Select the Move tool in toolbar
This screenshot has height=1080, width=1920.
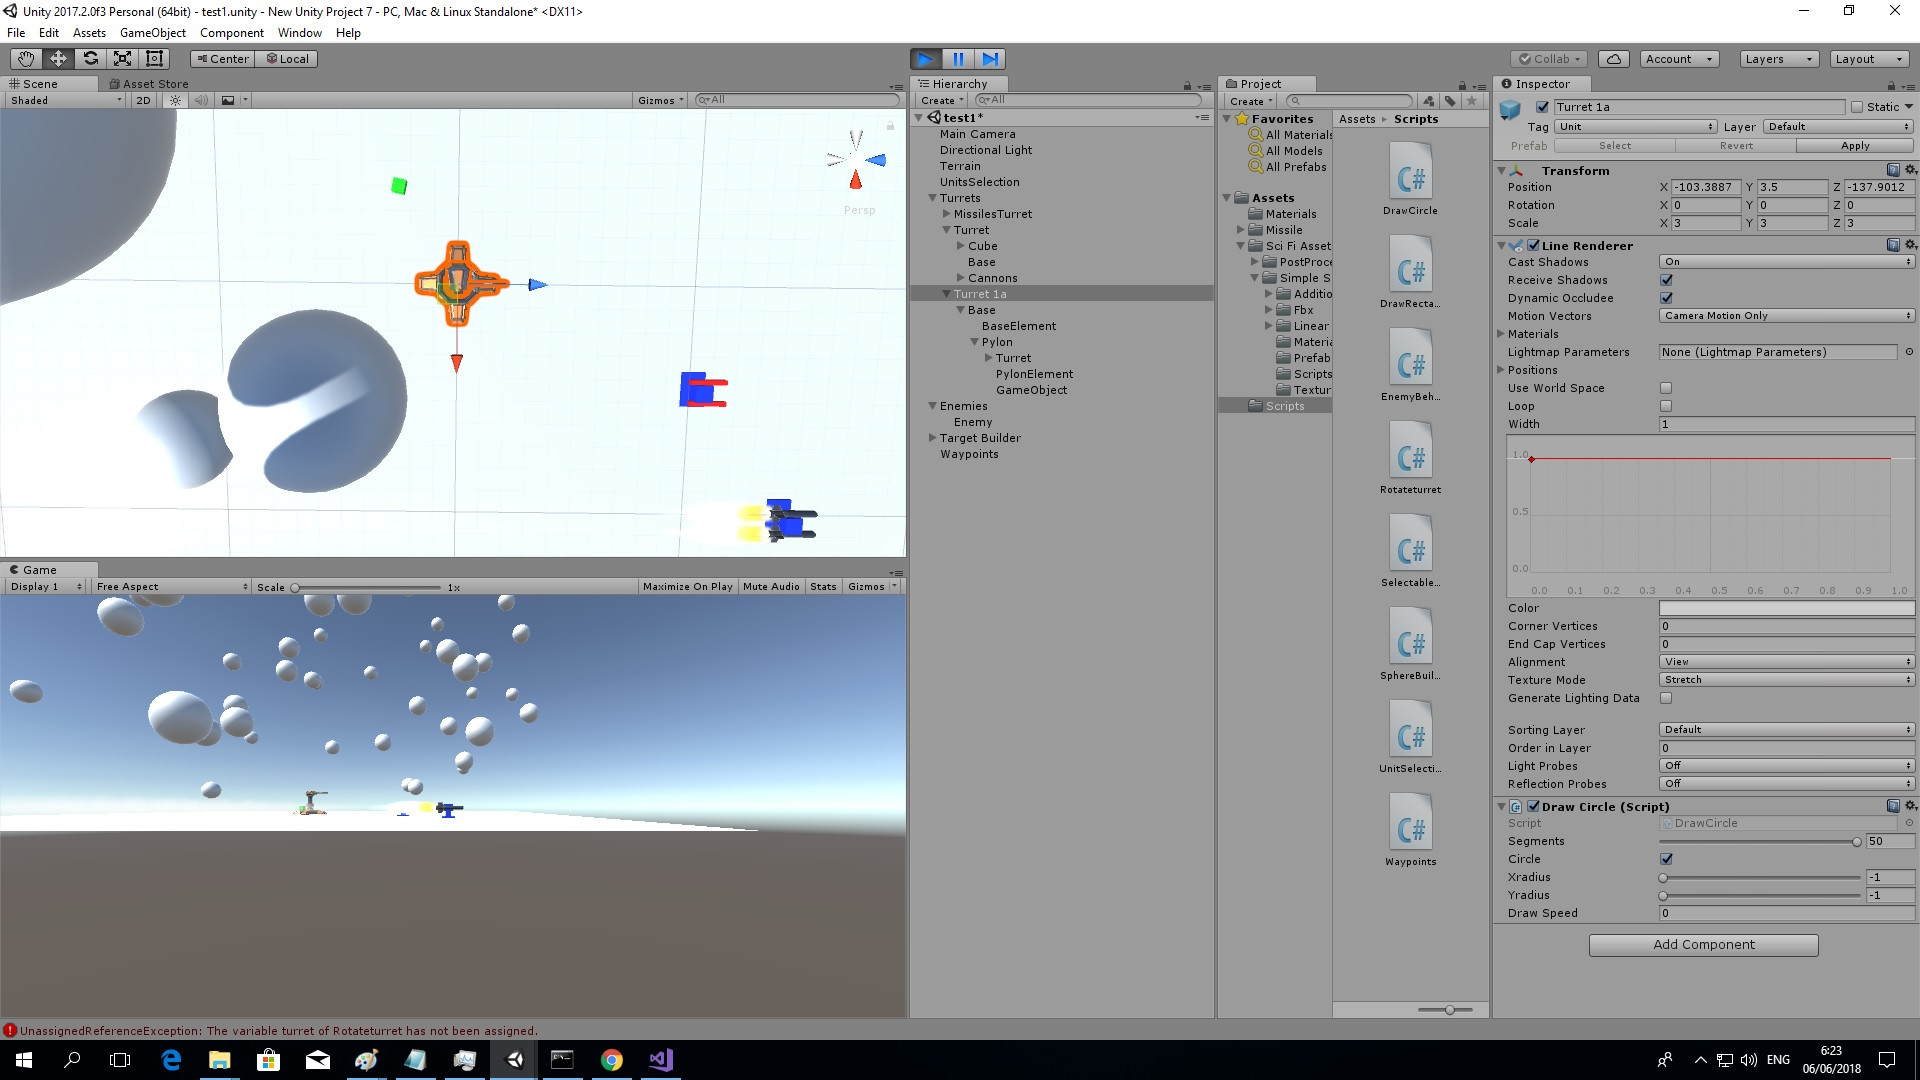58,59
